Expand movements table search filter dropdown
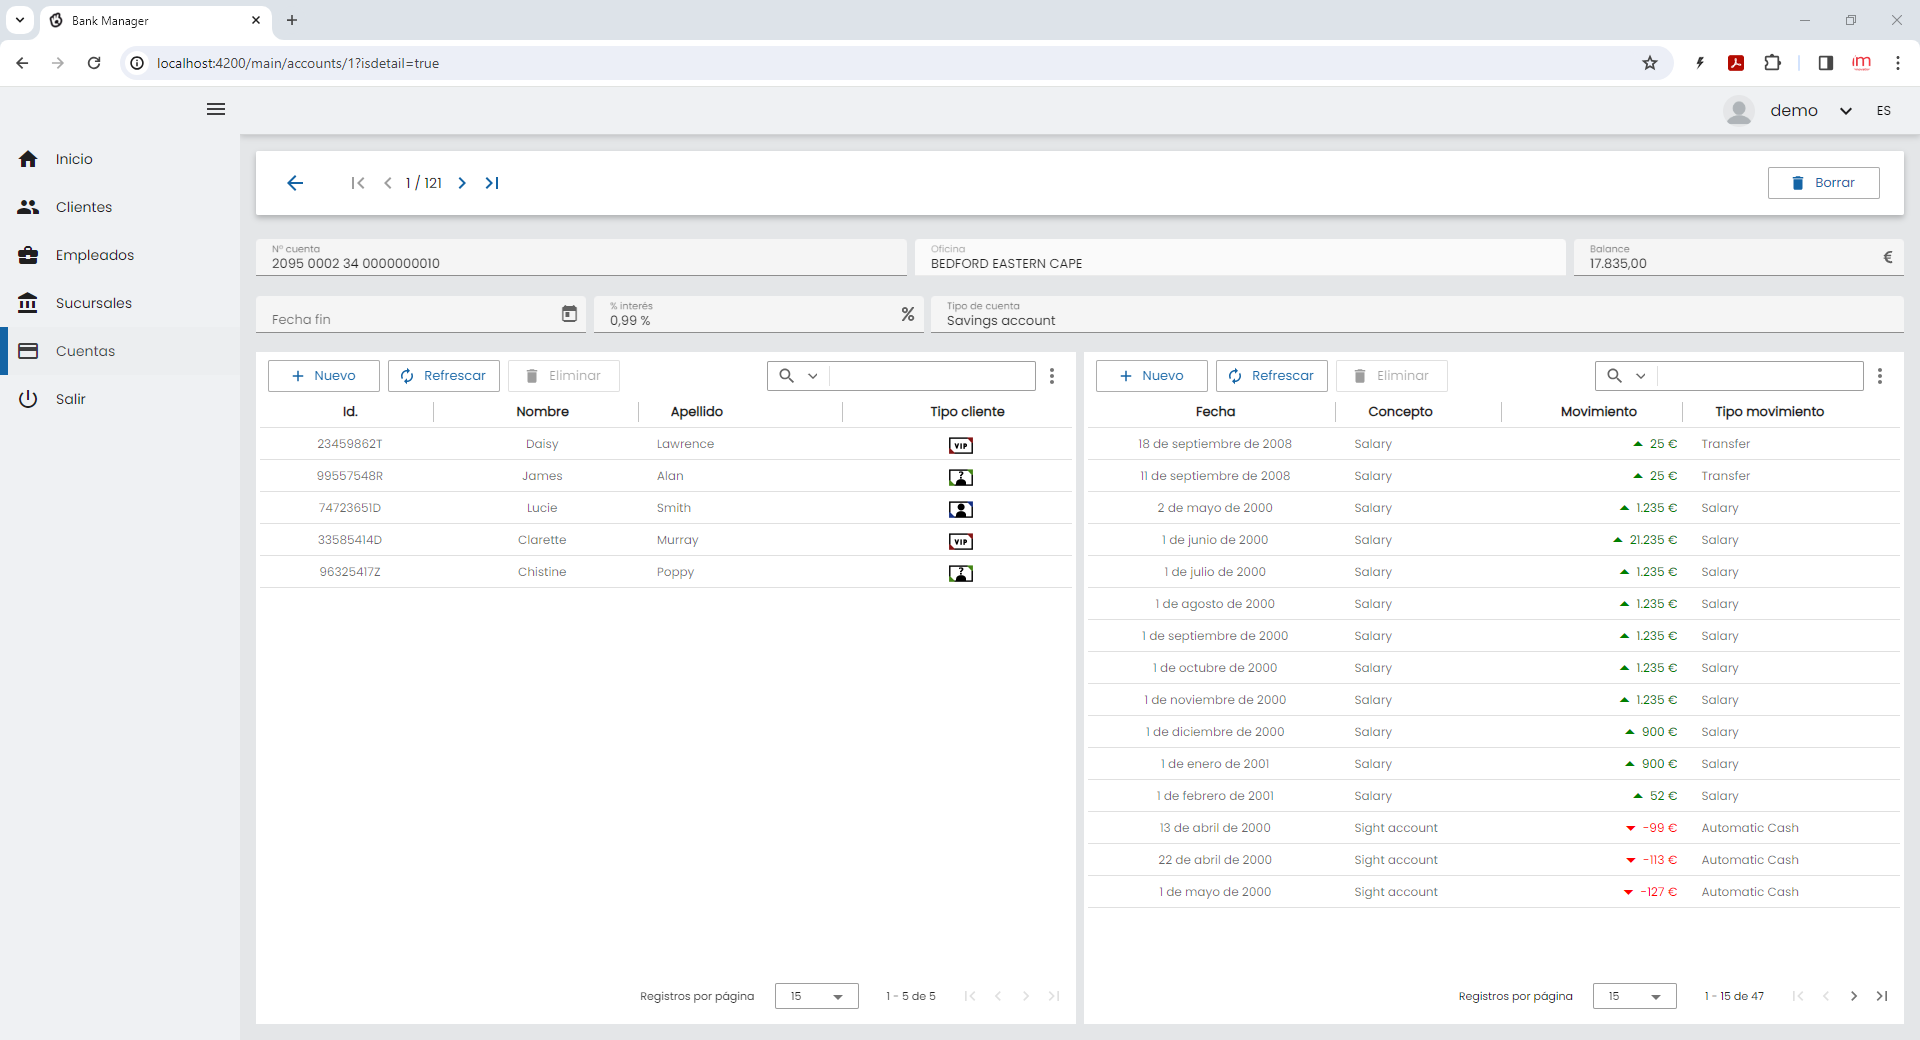 [1641, 376]
